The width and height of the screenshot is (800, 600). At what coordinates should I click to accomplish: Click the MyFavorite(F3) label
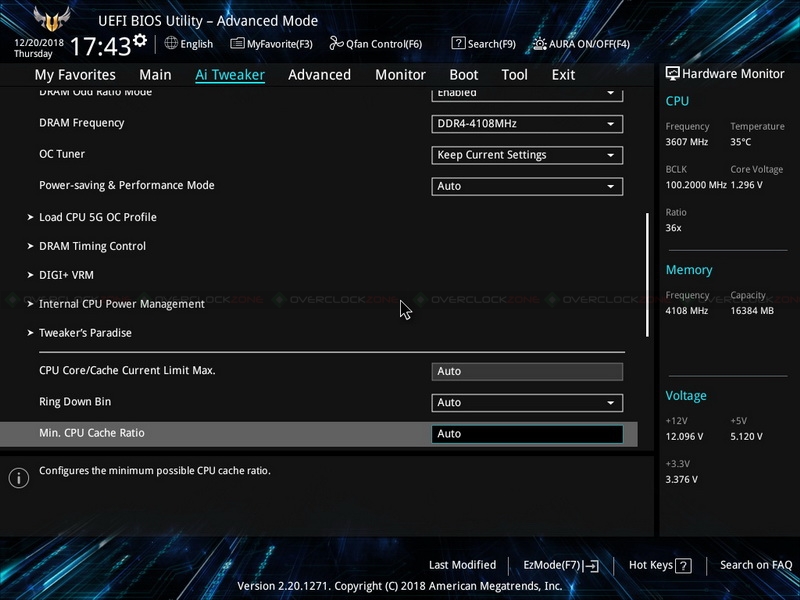[x=280, y=44]
